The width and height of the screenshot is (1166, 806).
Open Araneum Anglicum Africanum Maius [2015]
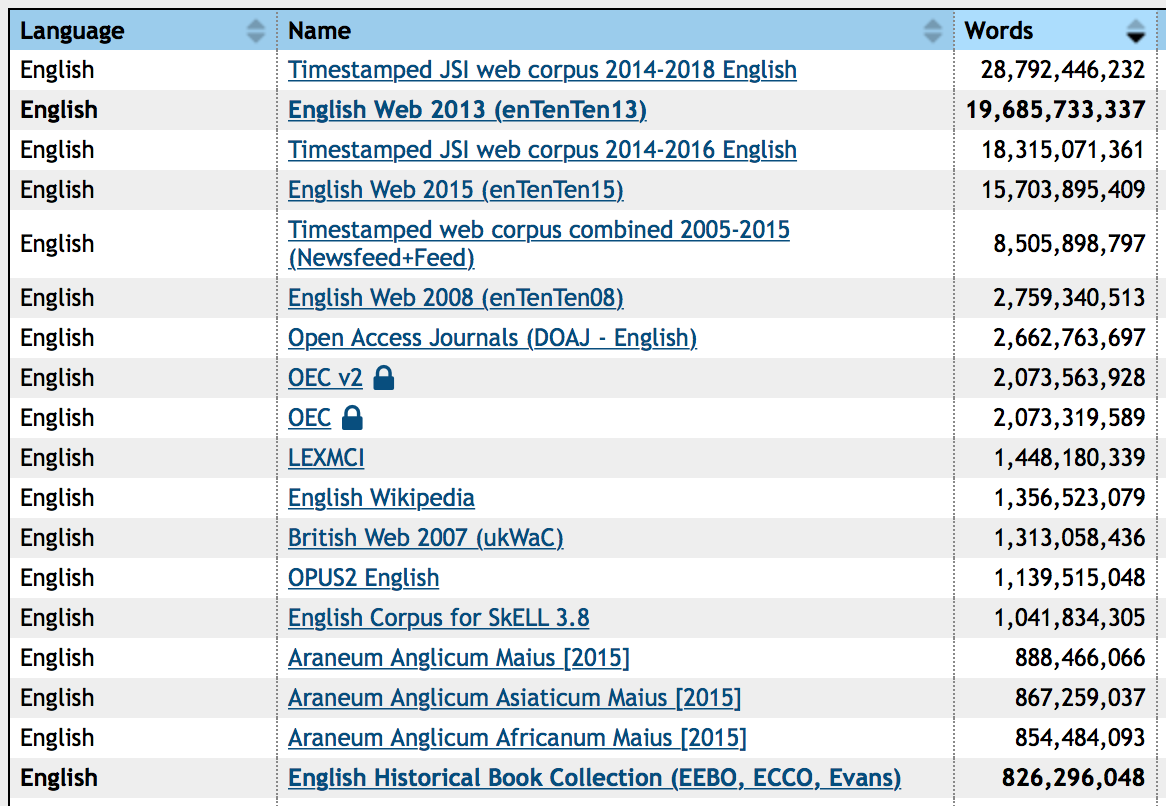[517, 739]
